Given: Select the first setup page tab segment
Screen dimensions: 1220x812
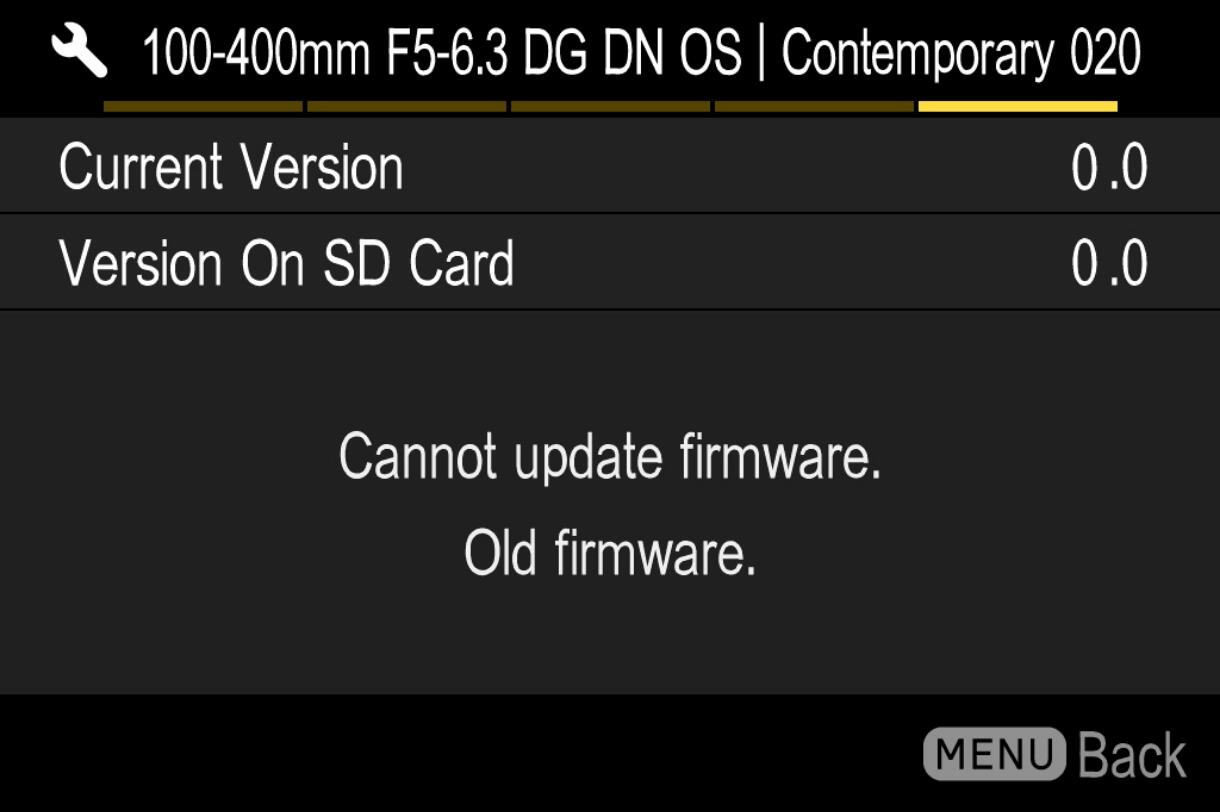Looking at the screenshot, I should tap(203, 106).
